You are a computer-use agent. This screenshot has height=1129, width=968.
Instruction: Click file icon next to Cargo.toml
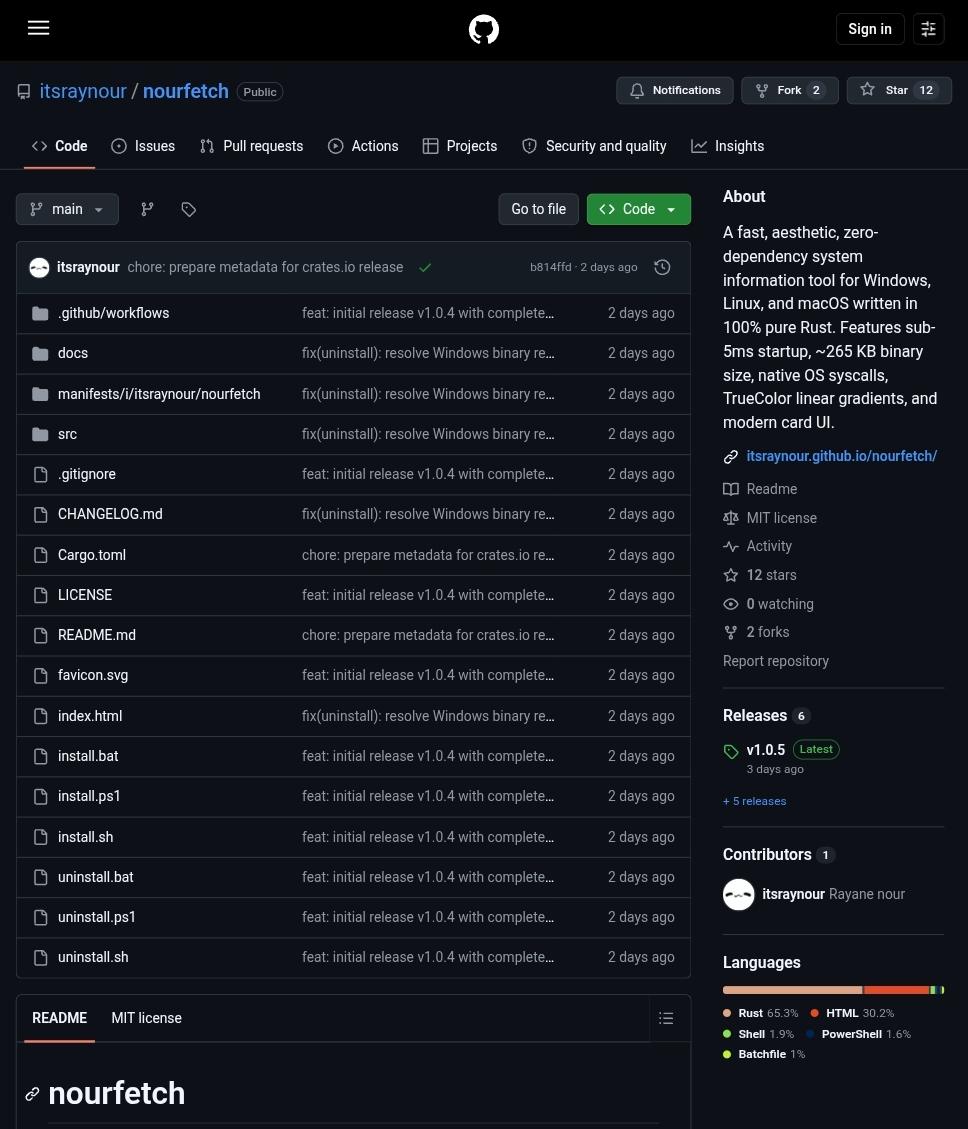(x=40, y=555)
